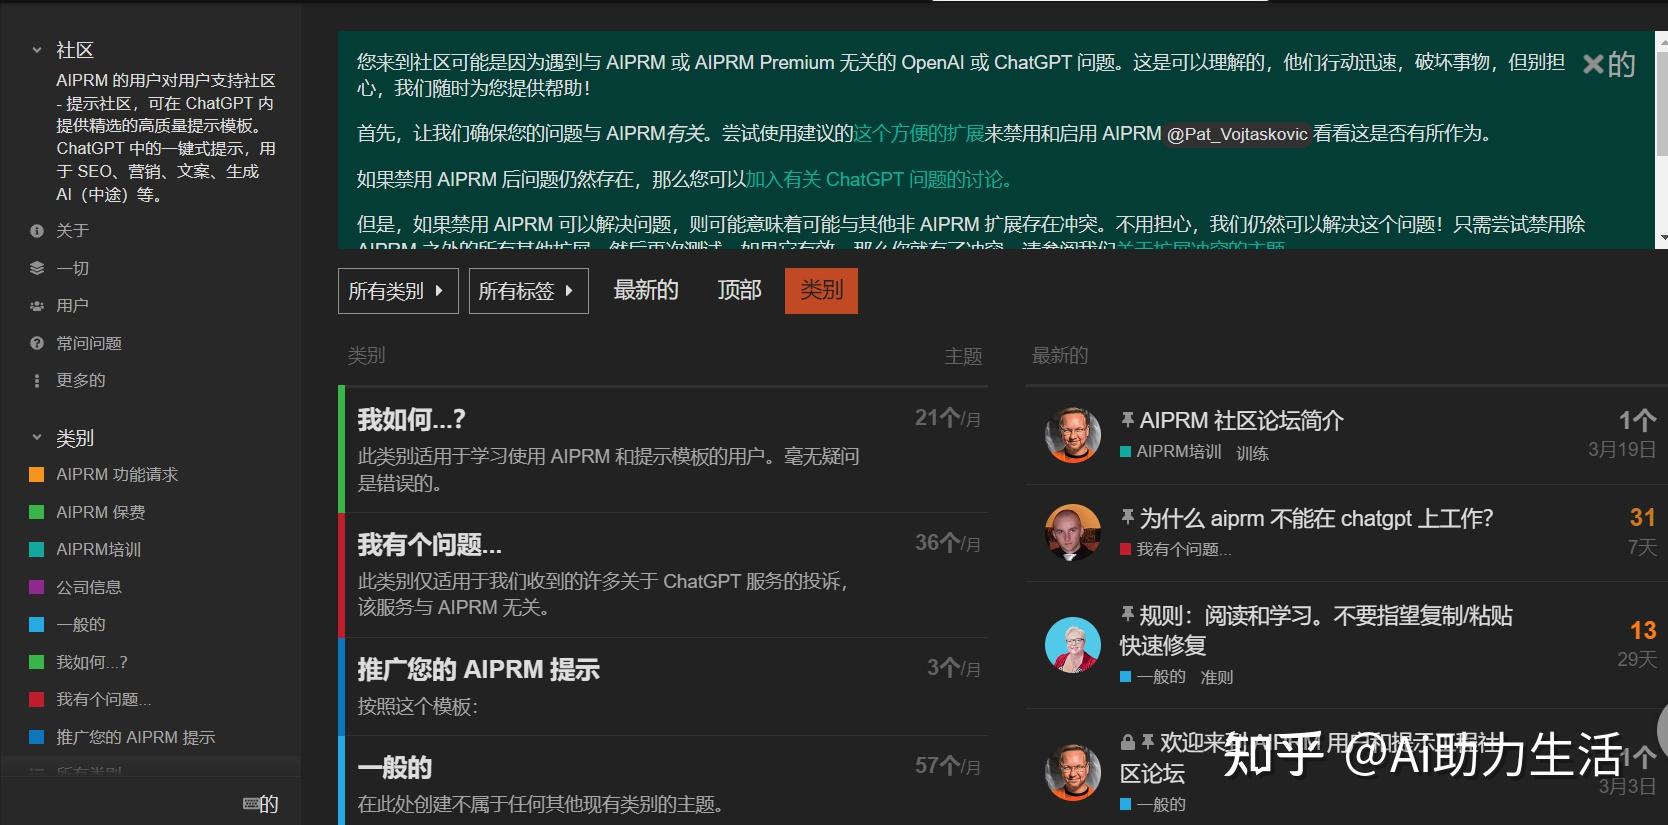Screen dimensions: 1668x825
Task: Click reply count 31 on aiprm topic
Action: pyautogui.click(x=1642, y=517)
